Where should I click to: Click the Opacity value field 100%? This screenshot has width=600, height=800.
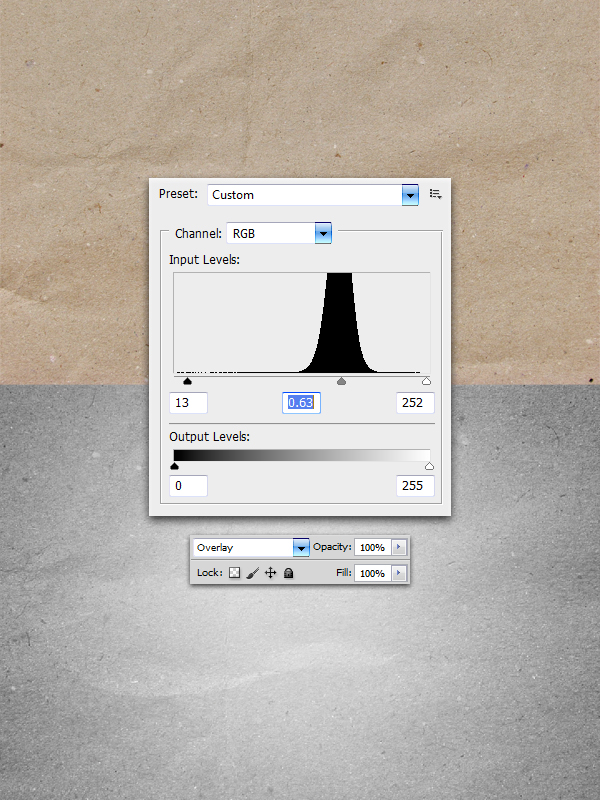[373, 547]
